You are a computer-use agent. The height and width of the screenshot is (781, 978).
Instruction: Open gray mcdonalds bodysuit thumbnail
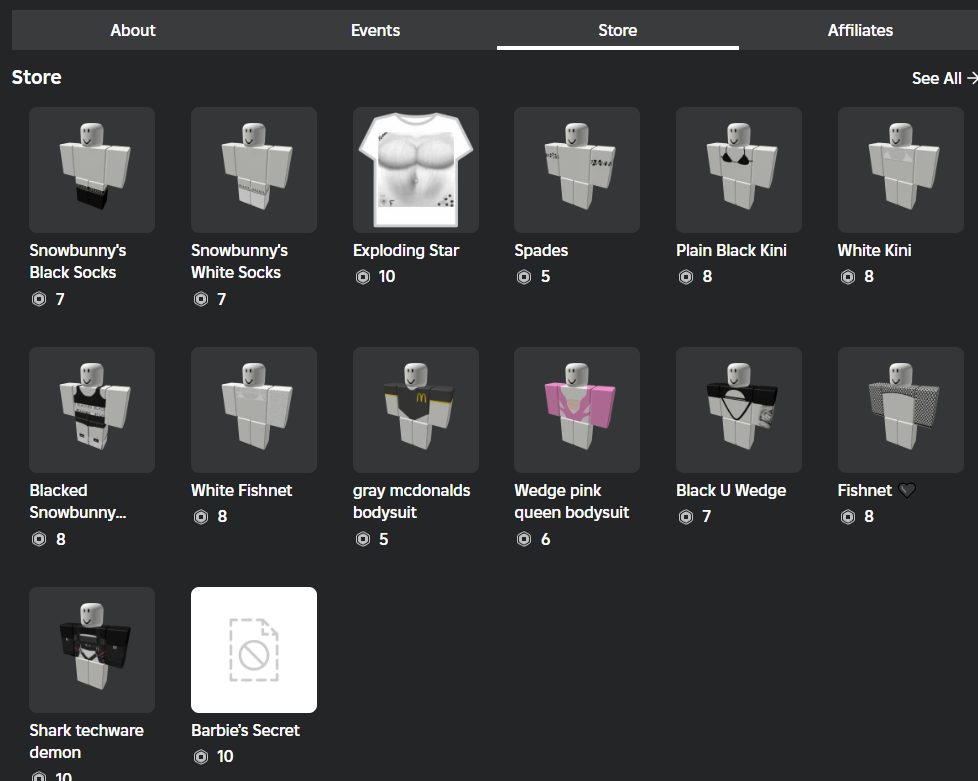[416, 410]
